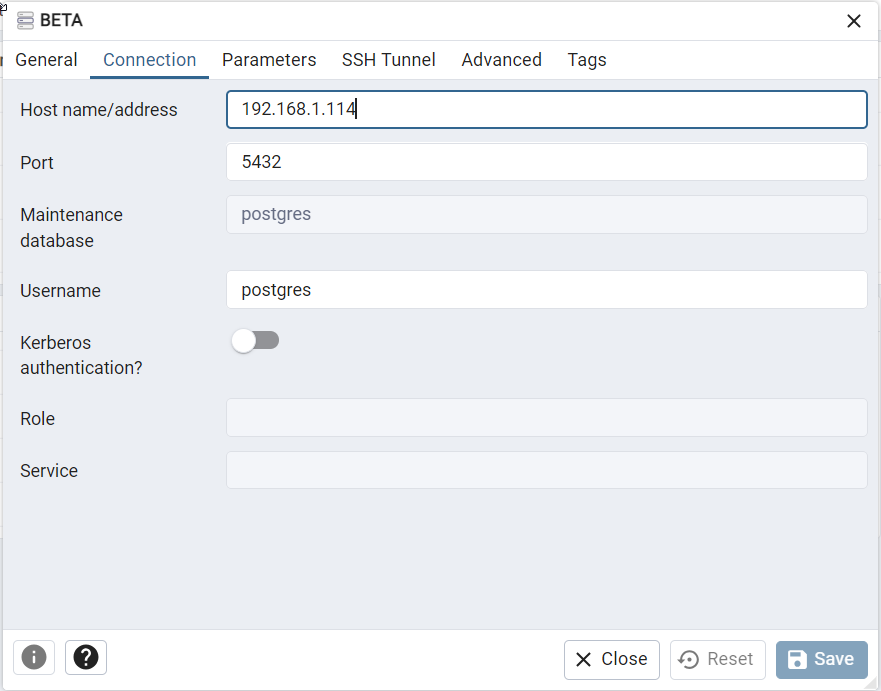Image resolution: width=881 pixels, height=691 pixels.
Task: Go to the SSH Tunnel tab
Action: (x=388, y=60)
